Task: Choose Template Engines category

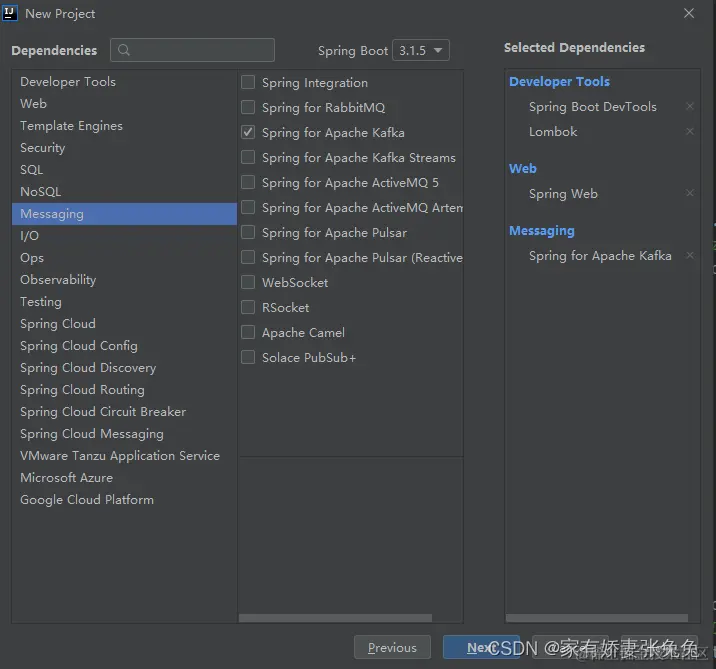Action: coord(124,126)
